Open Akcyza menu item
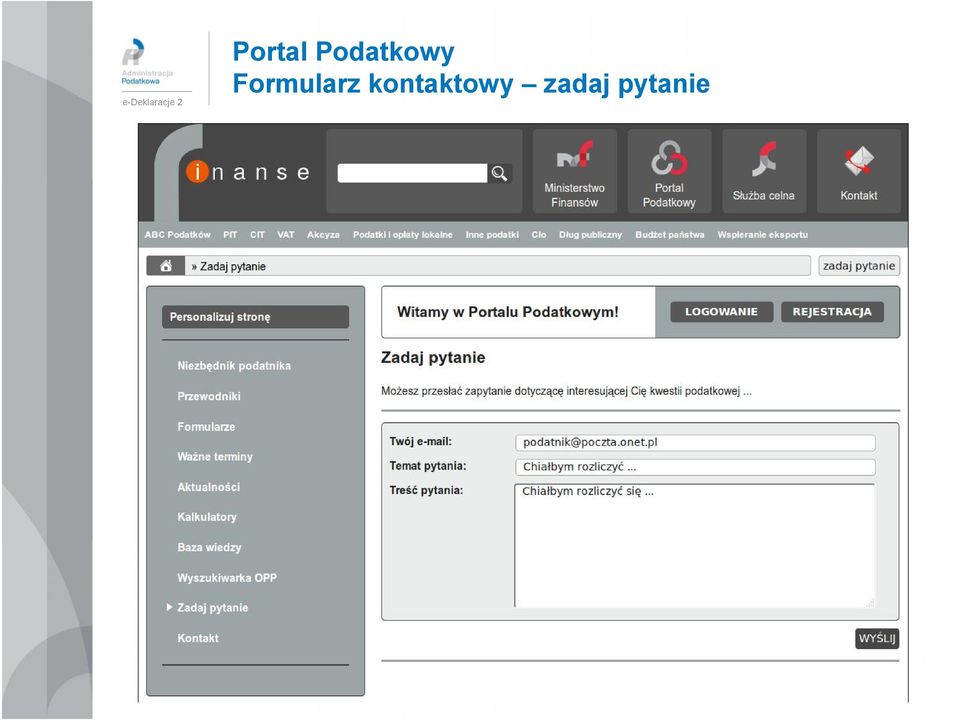This screenshot has height=720, width=960. [x=323, y=235]
